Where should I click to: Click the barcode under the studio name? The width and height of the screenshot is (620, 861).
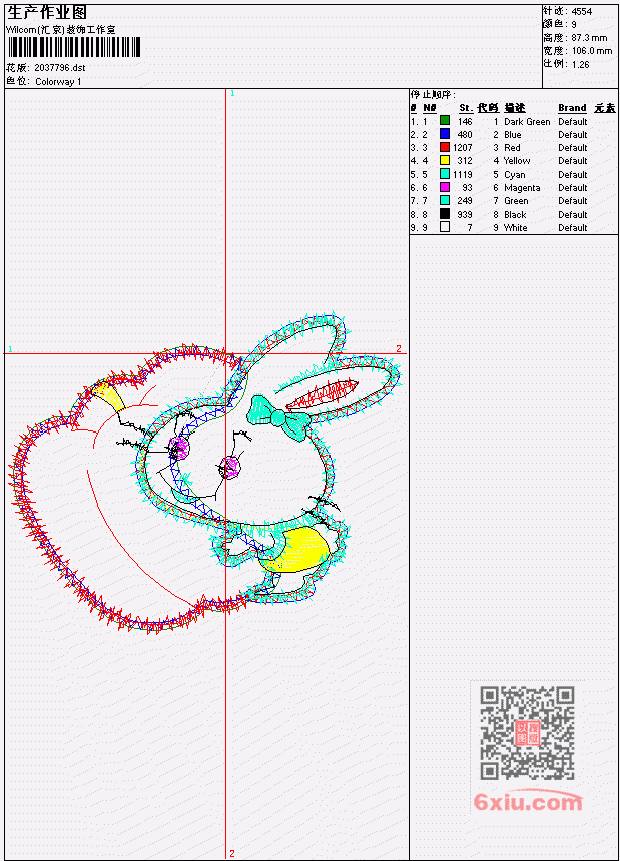tap(74, 47)
